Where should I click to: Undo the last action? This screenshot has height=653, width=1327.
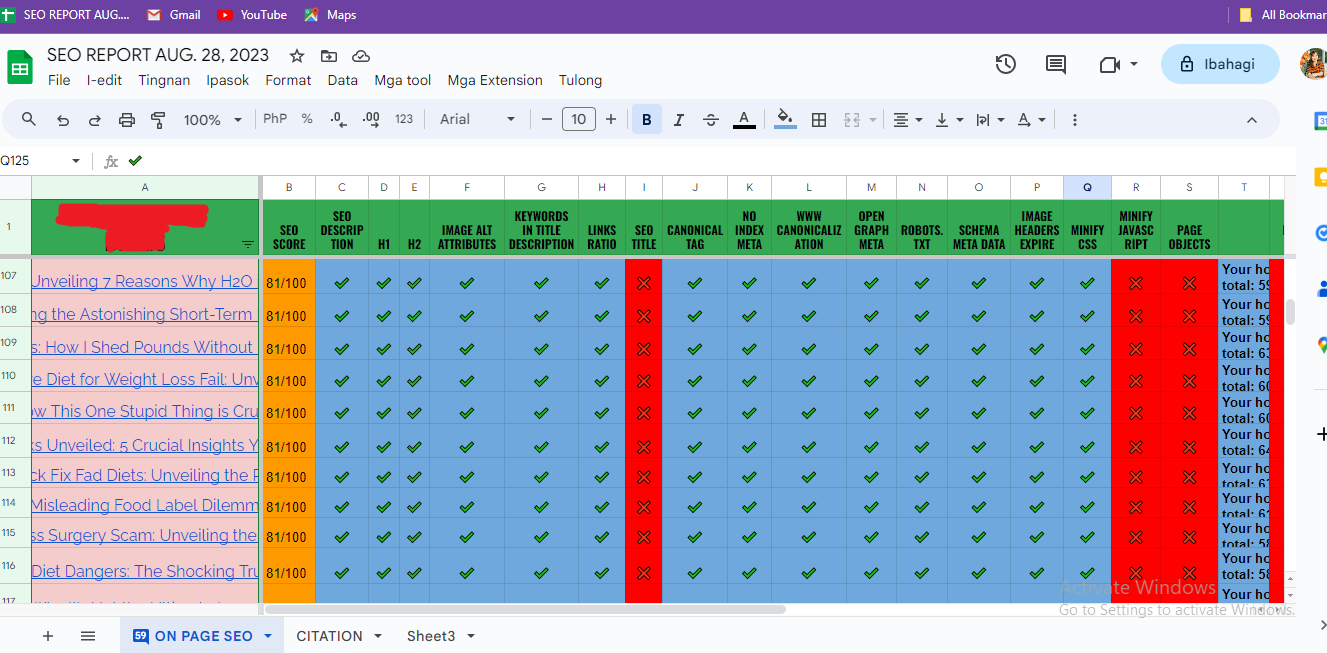pos(63,120)
